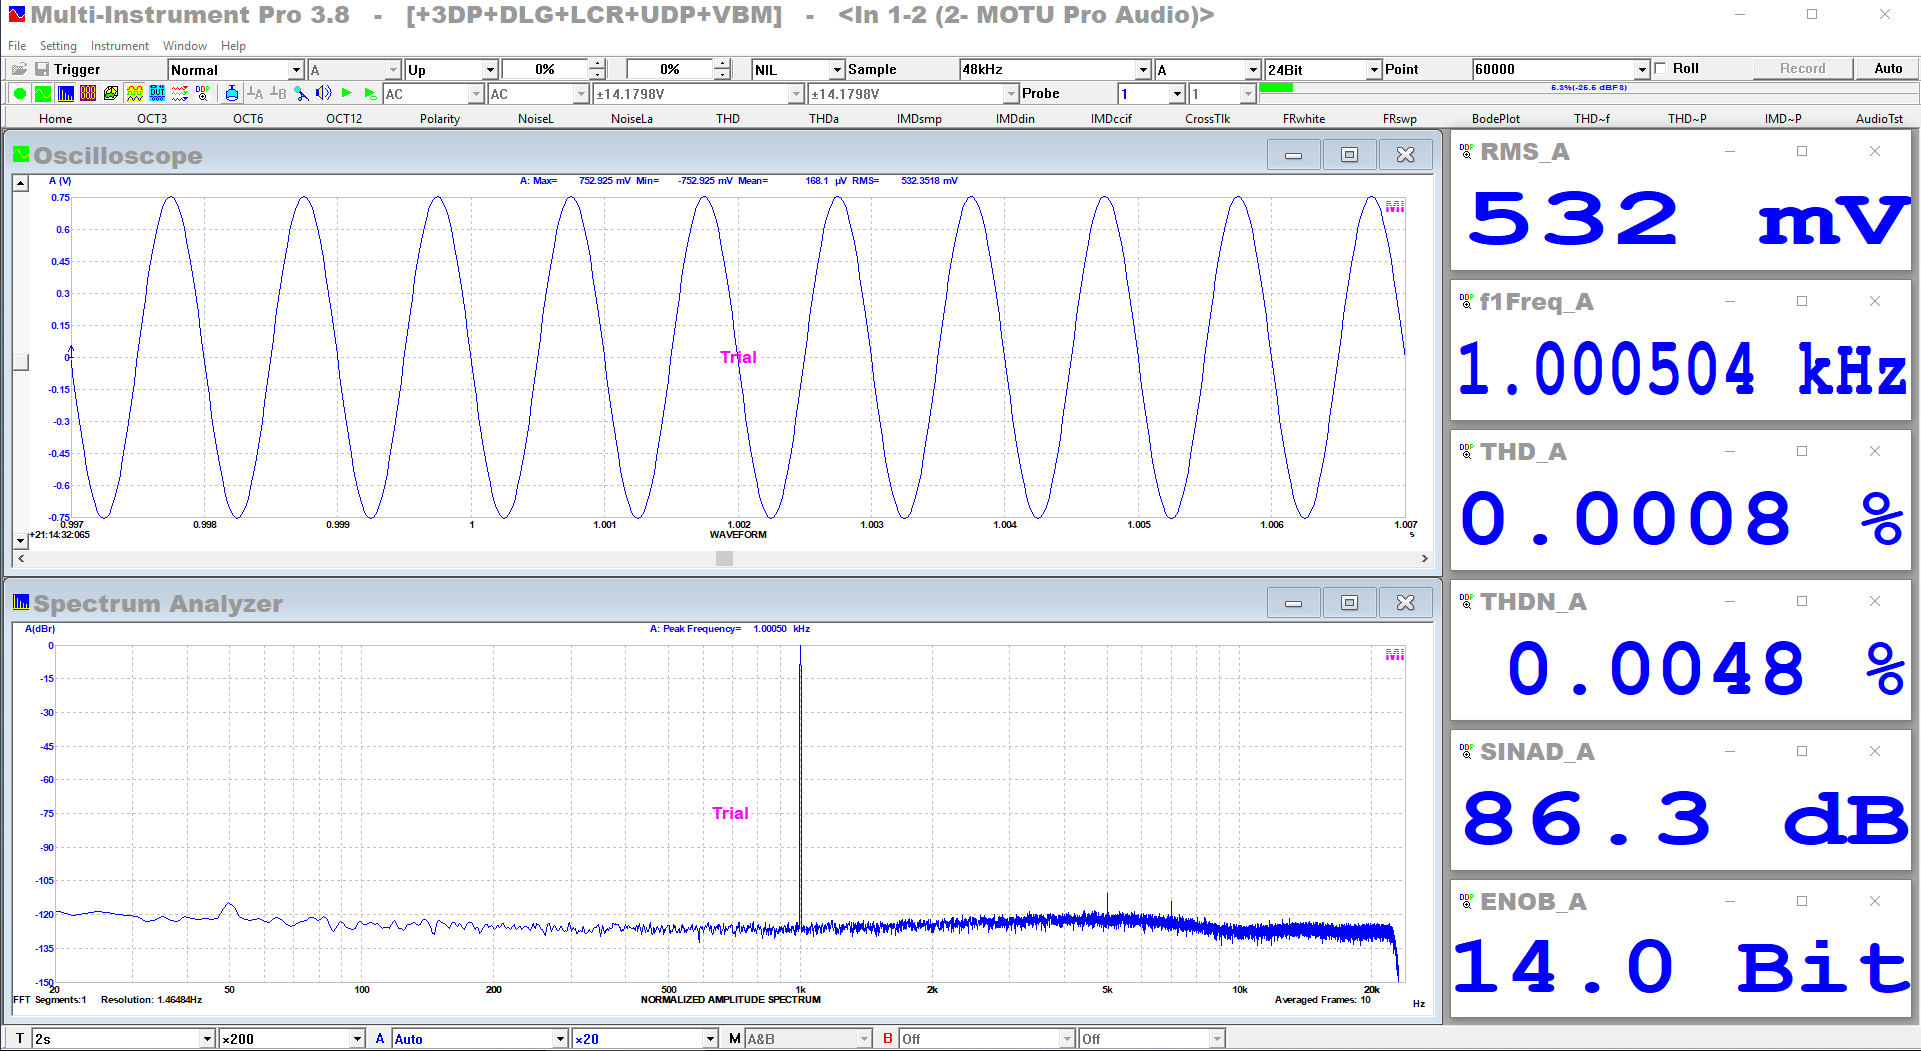Click the THD_A DDP panel icon

click(1466, 451)
